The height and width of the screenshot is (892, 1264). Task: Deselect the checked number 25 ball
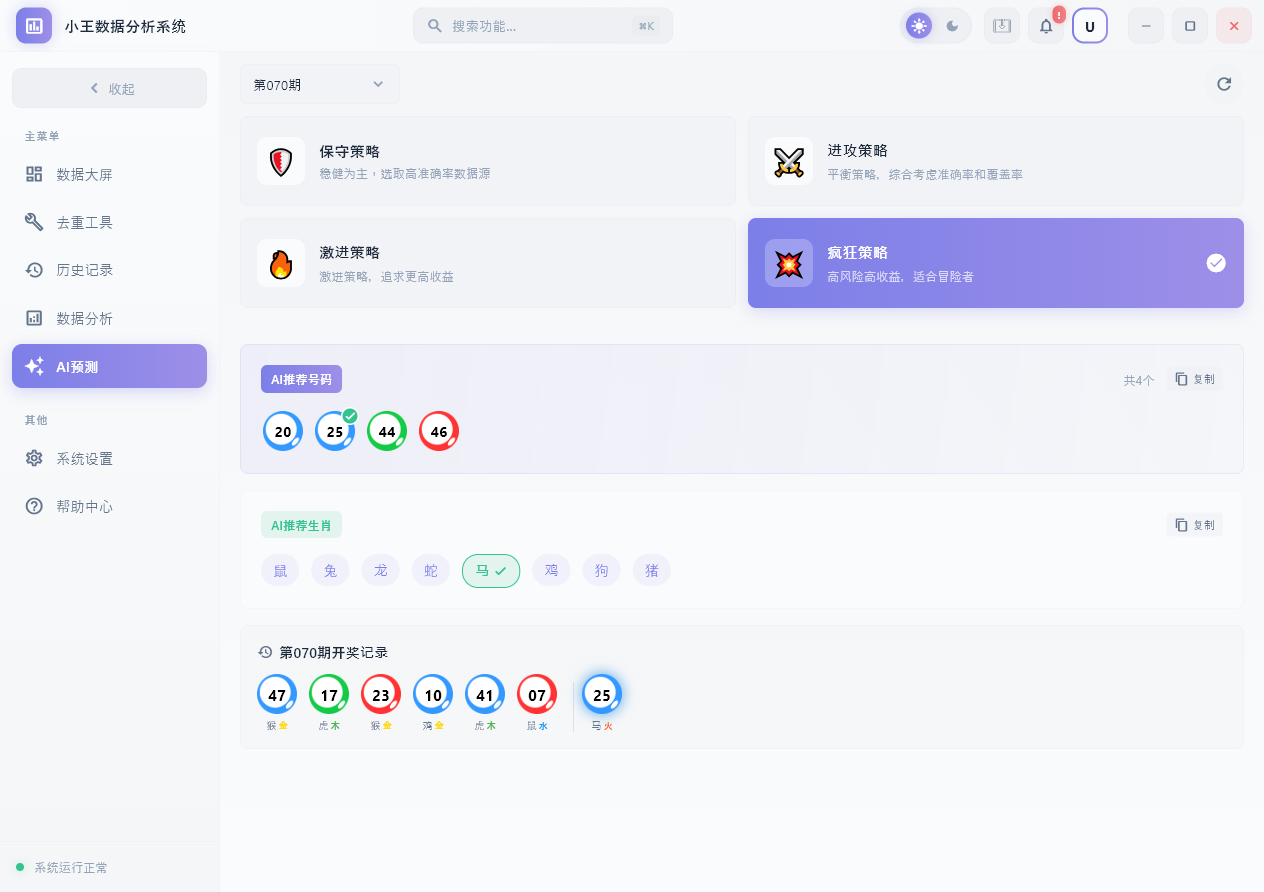point(335,431)
